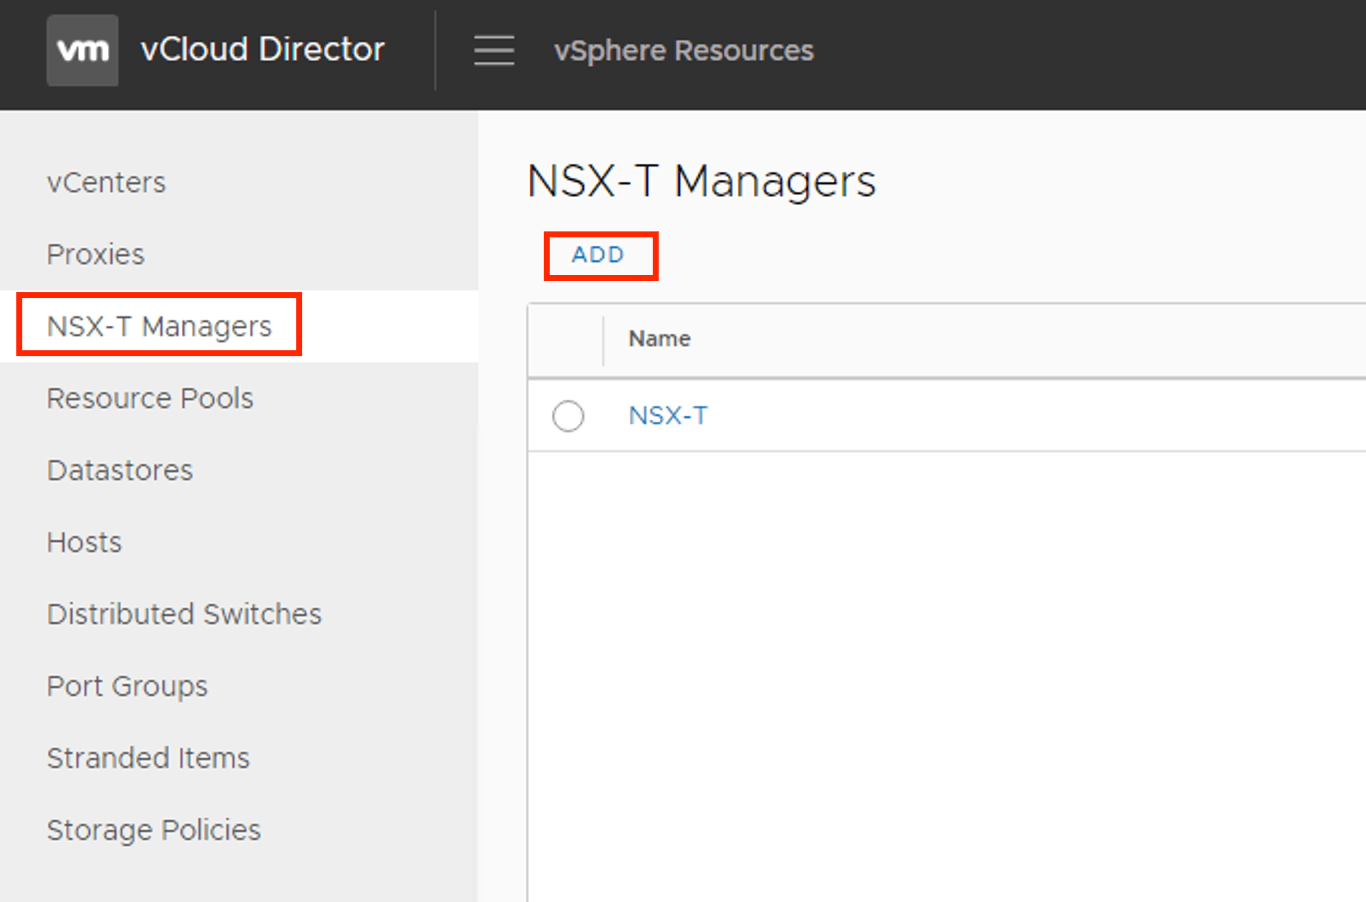Click the VMware vm logo icon
This screenshot has width=1366, height=902.
click(x=82, y=50)
